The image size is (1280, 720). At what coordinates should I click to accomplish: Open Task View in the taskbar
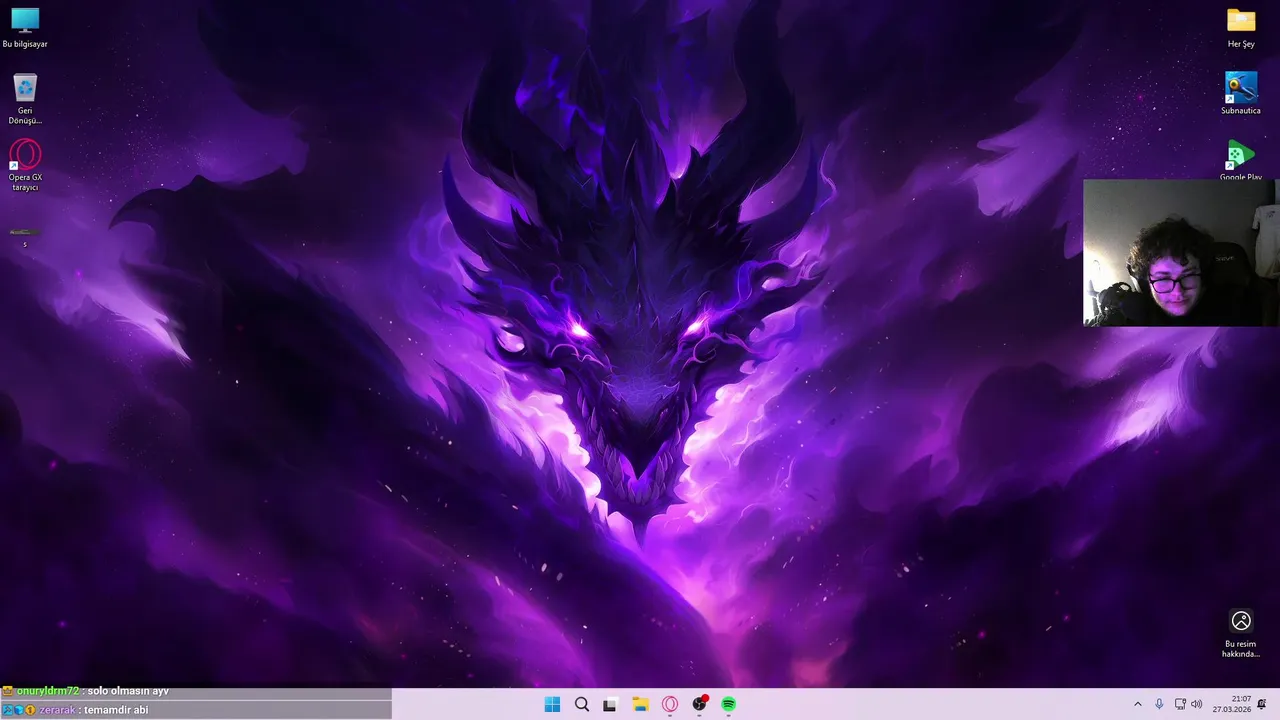(610, 704)
